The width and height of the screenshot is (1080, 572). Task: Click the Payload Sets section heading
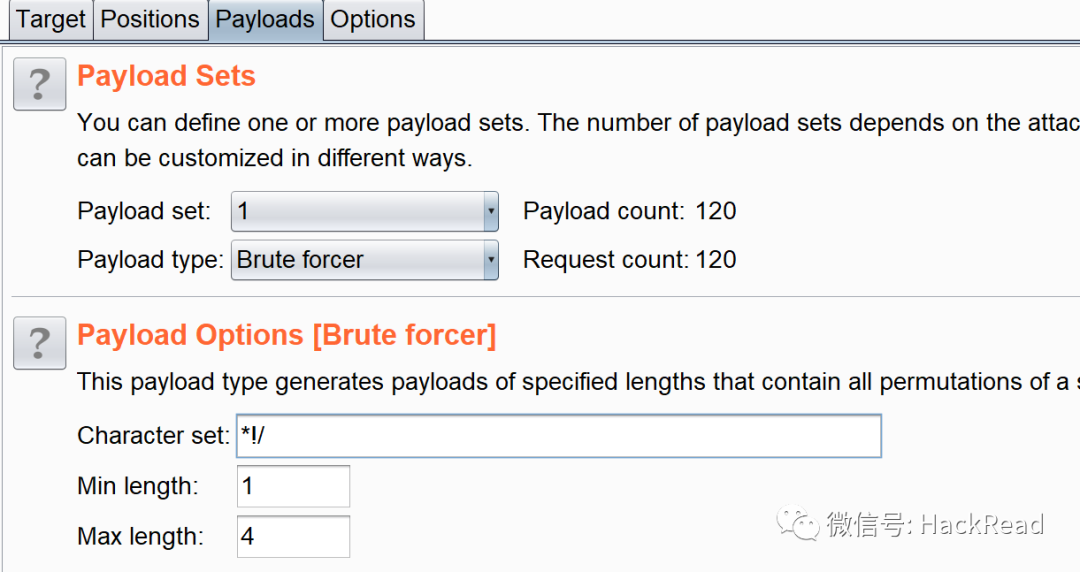point(166,77)
